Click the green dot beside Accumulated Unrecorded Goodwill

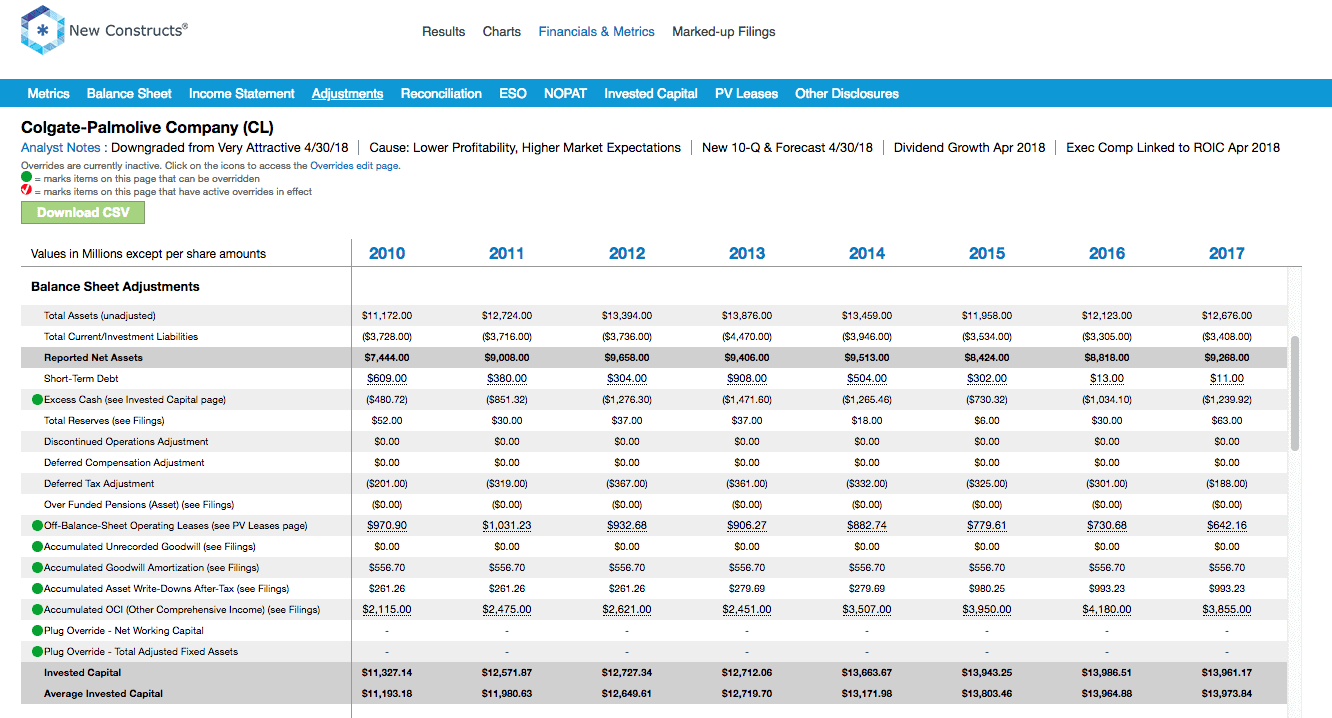pos(37,547)
